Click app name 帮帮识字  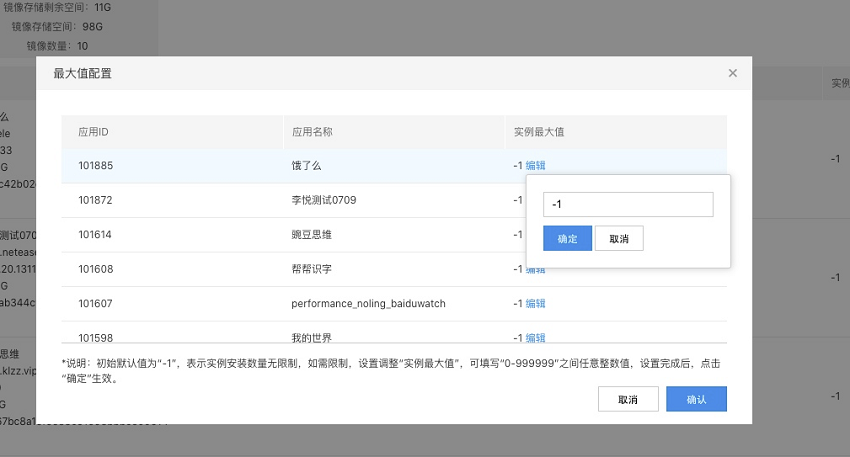tap(311, 269)
